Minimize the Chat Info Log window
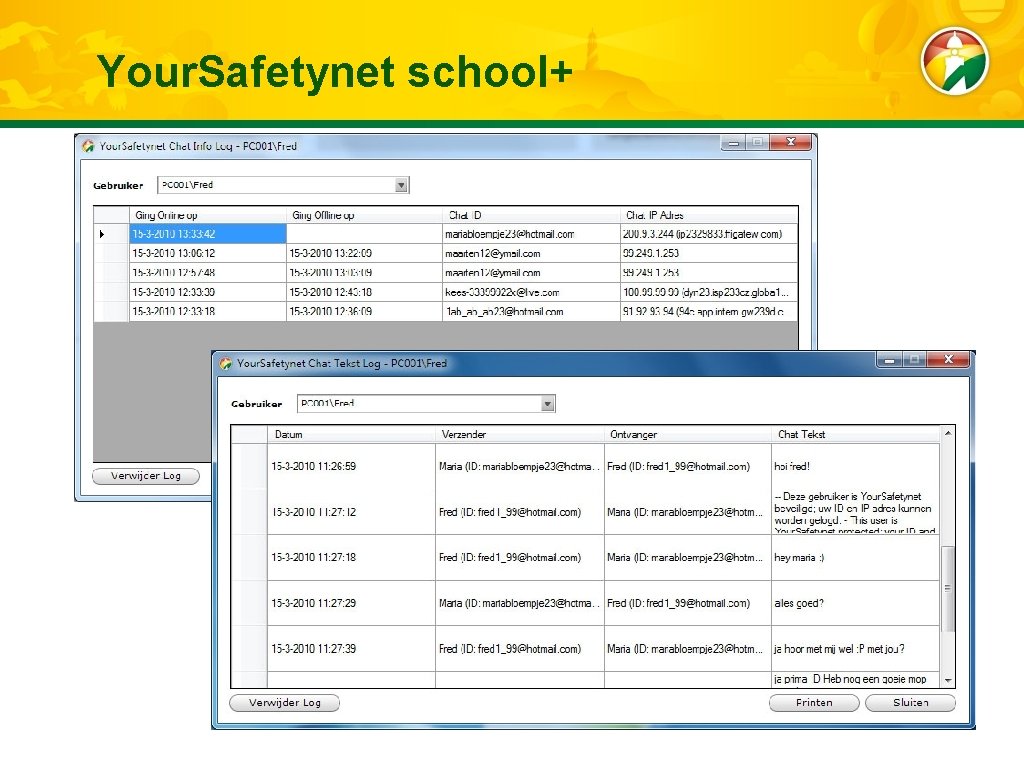Screen dimensions: 1024x768 pos(733,142)
